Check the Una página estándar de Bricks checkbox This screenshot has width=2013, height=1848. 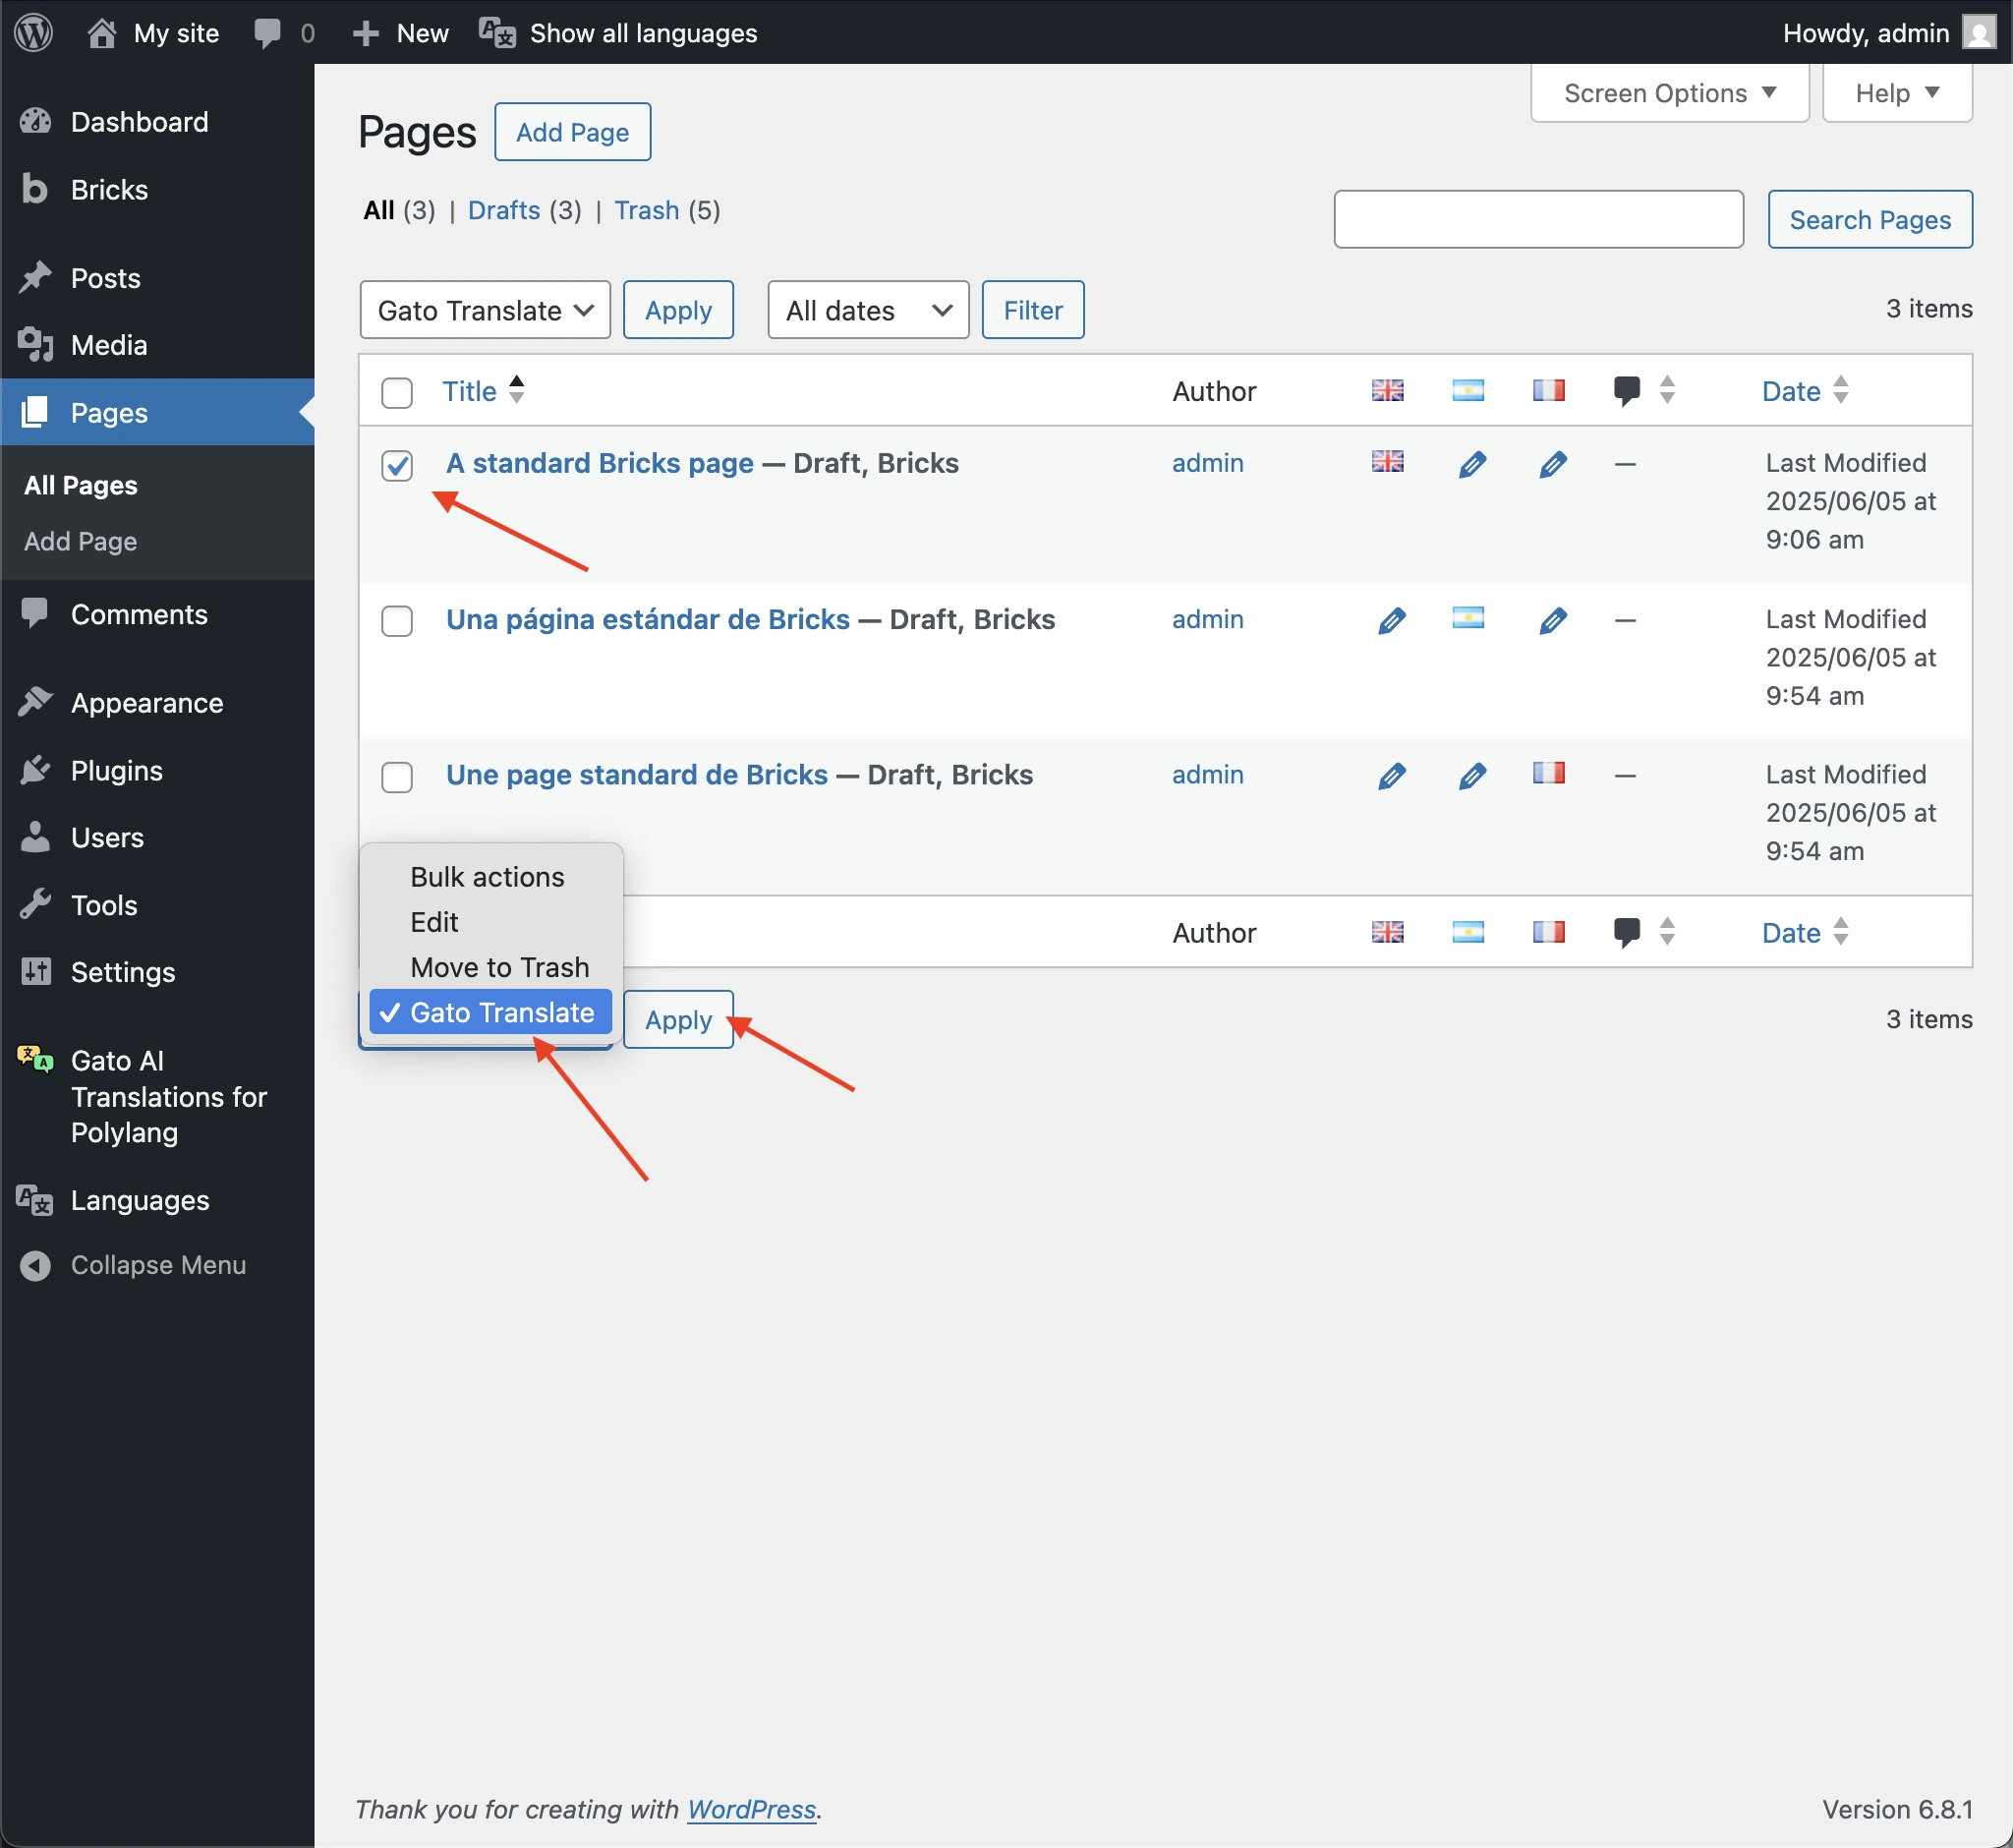click(397, 621)
